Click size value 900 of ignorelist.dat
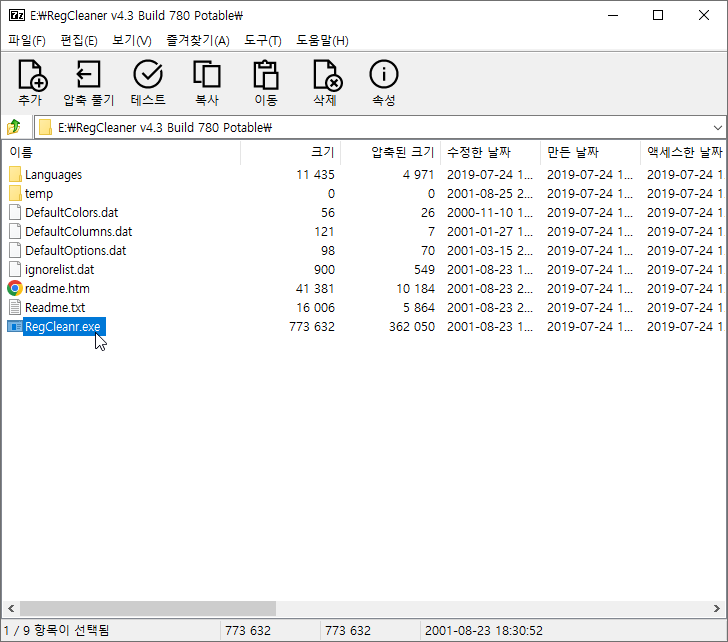728x642 pixels. [x=324, y=270]
